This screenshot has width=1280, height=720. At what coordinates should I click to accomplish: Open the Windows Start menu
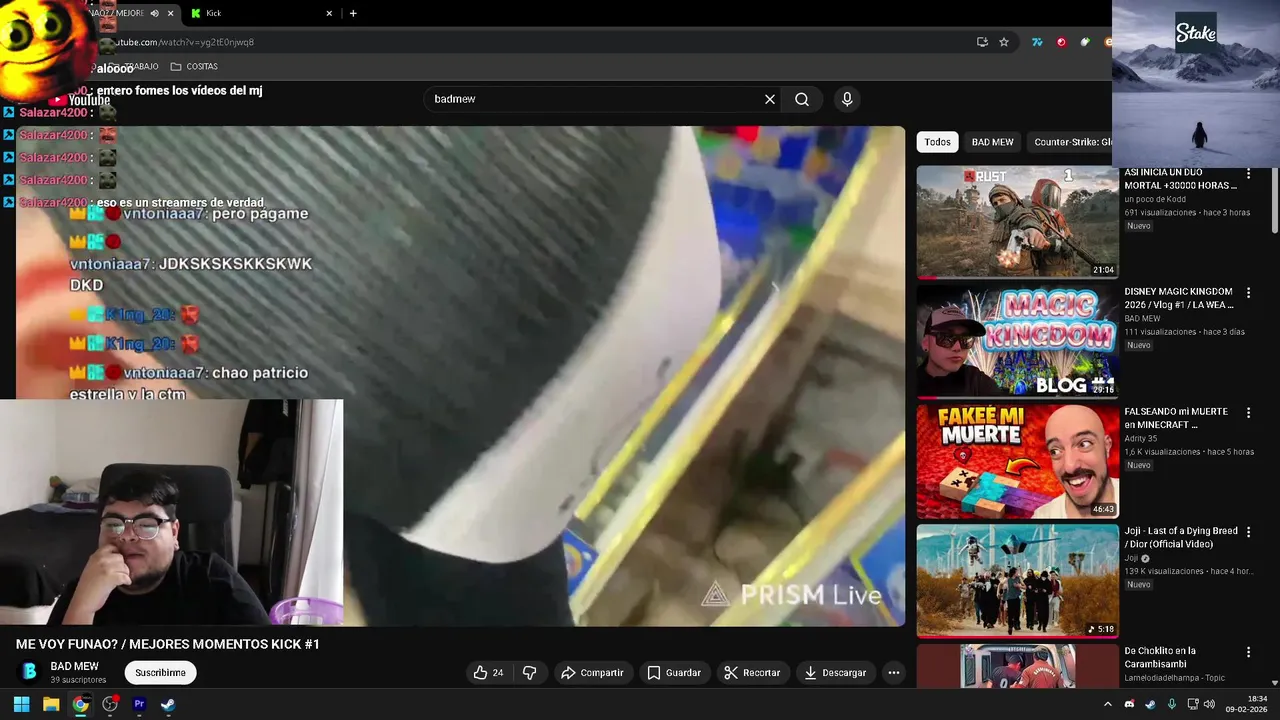pyautogui.click(x=21, y=704)
